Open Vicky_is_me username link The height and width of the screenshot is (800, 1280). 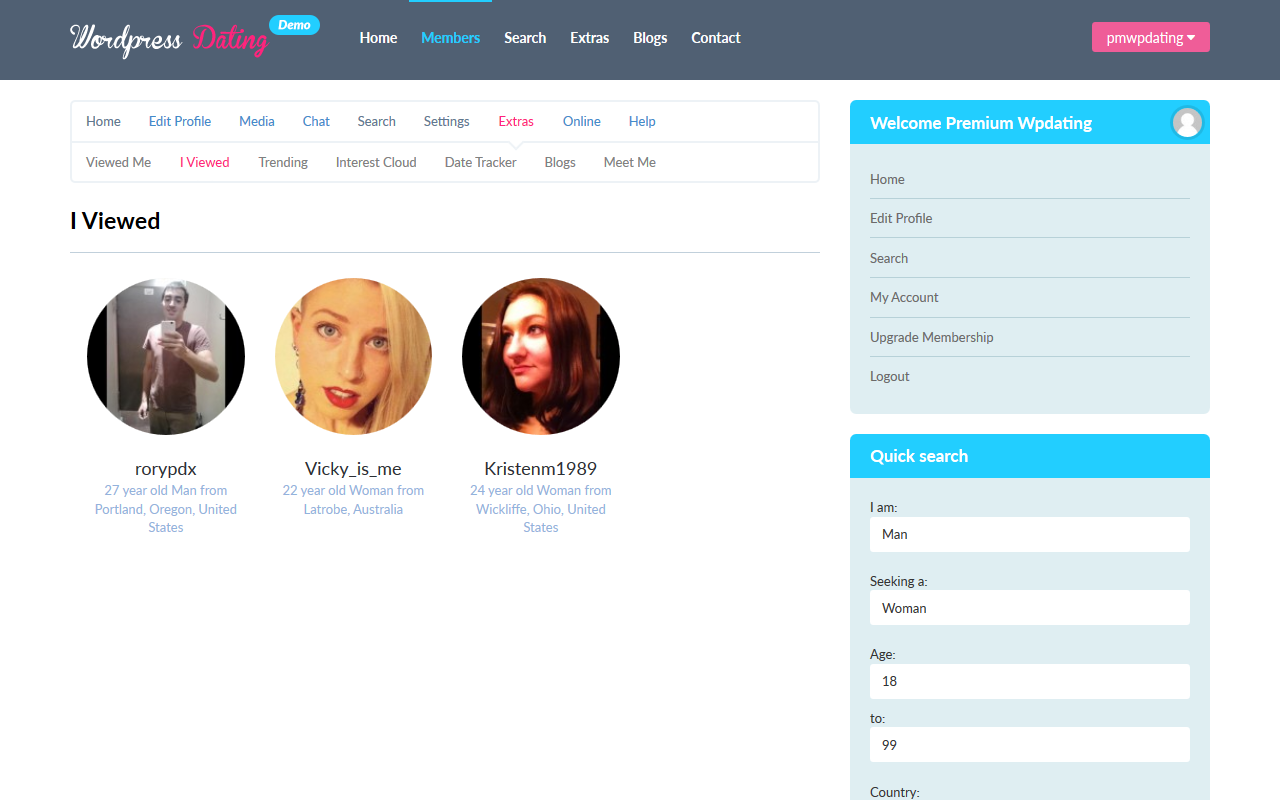tap(353, 468)
